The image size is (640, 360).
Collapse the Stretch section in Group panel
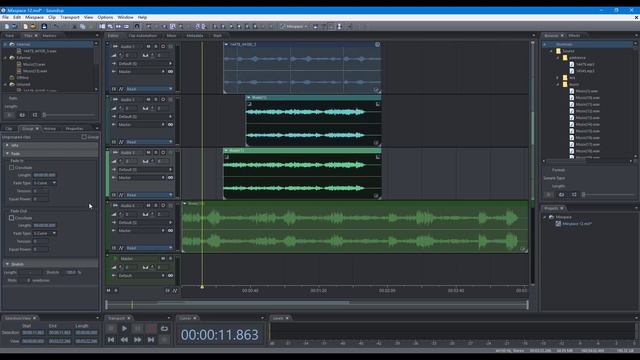[7, 264]
